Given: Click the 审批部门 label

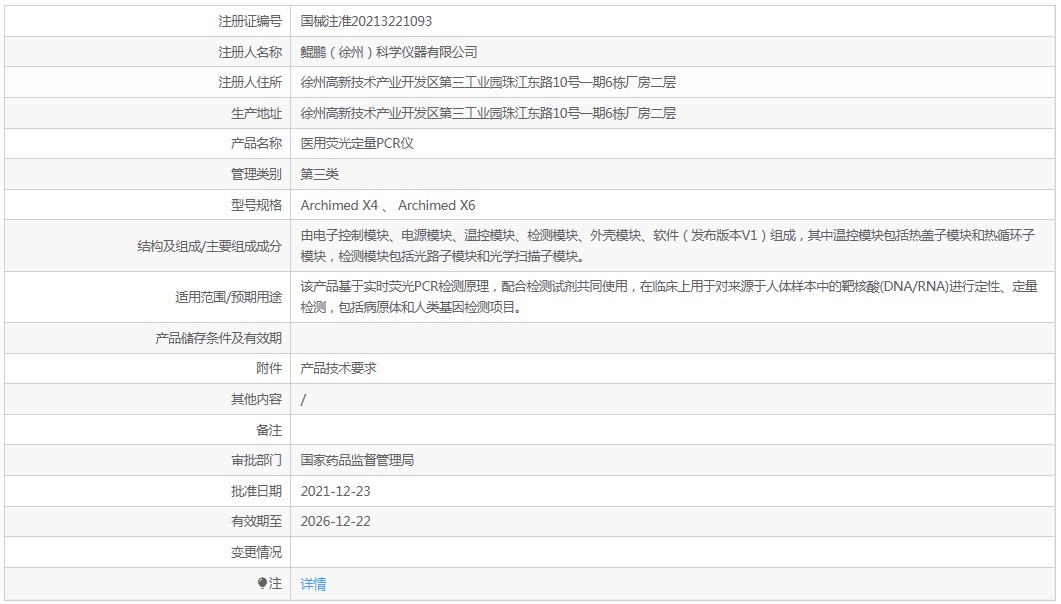Looking at the screenshot, I should click(256, 461).
